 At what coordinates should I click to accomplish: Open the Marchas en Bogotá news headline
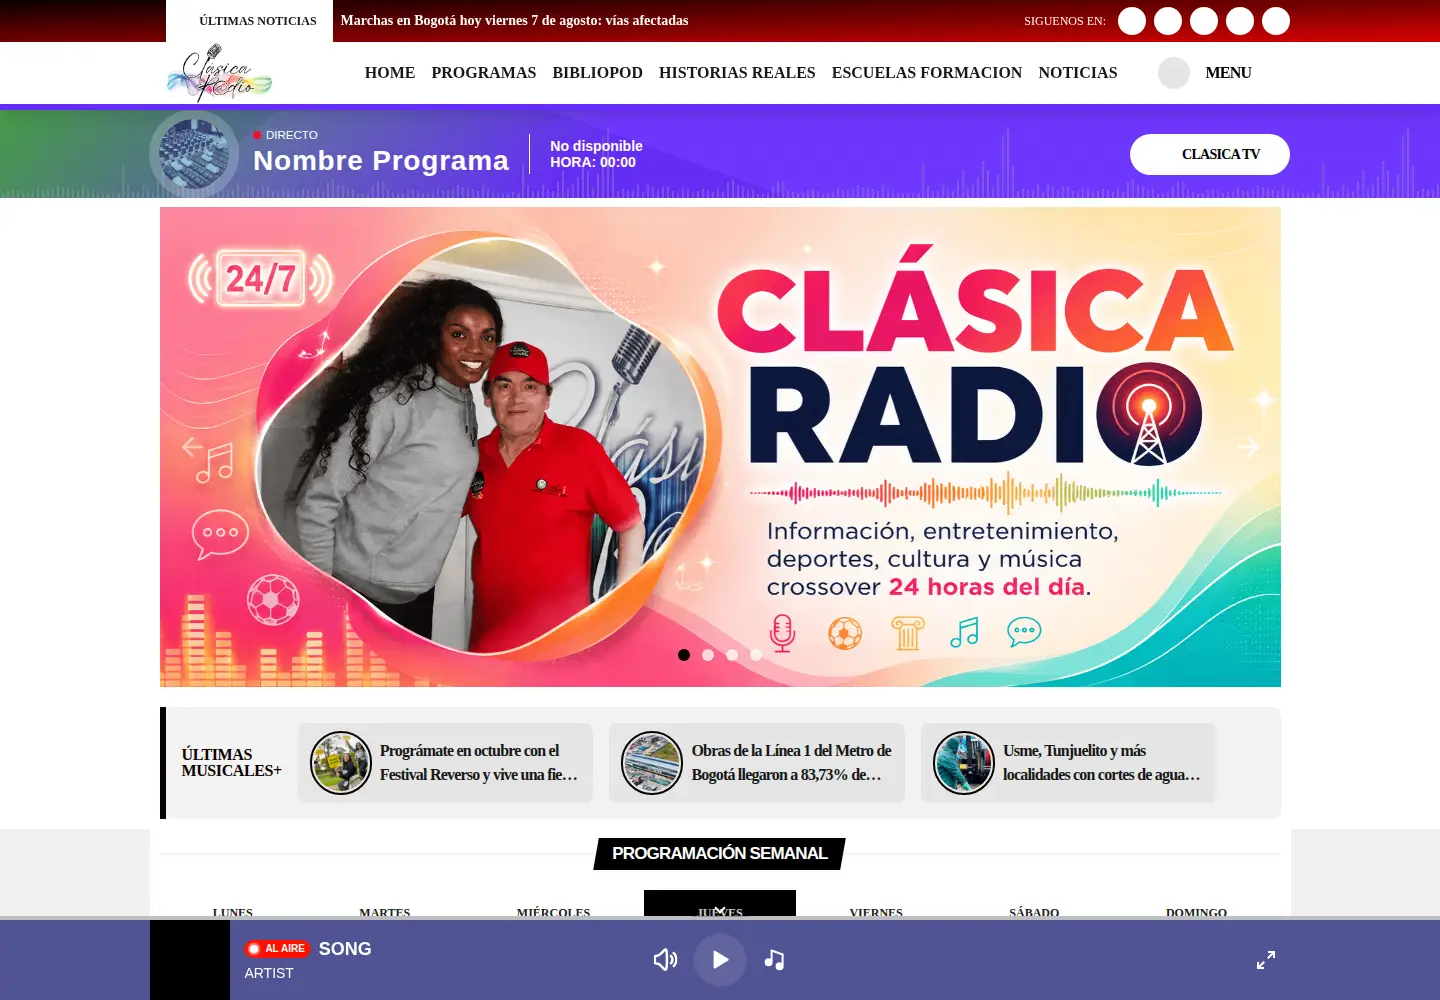coord(514,20)
